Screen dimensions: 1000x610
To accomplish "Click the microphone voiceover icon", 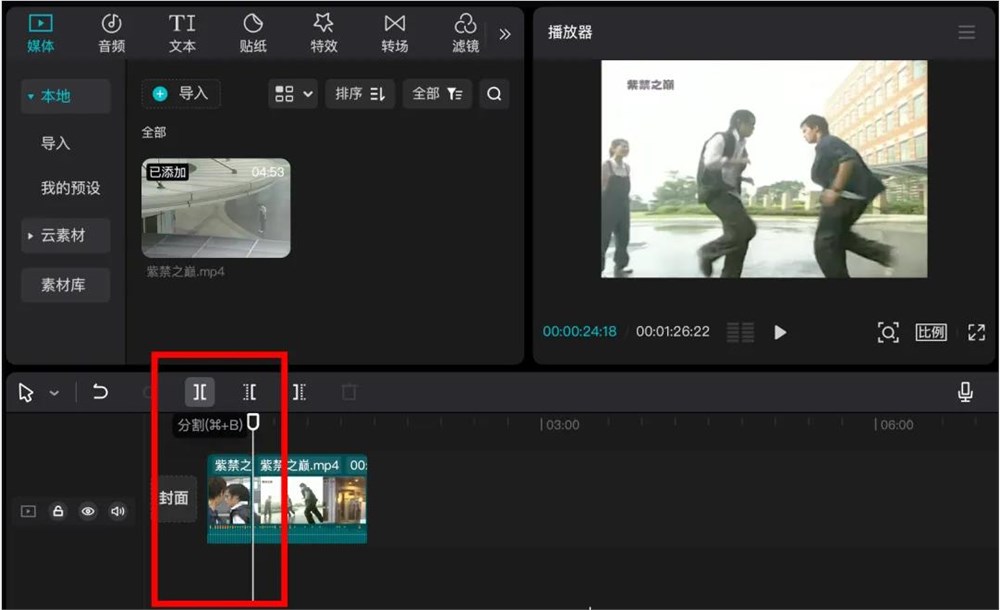I will pos(964,392).
